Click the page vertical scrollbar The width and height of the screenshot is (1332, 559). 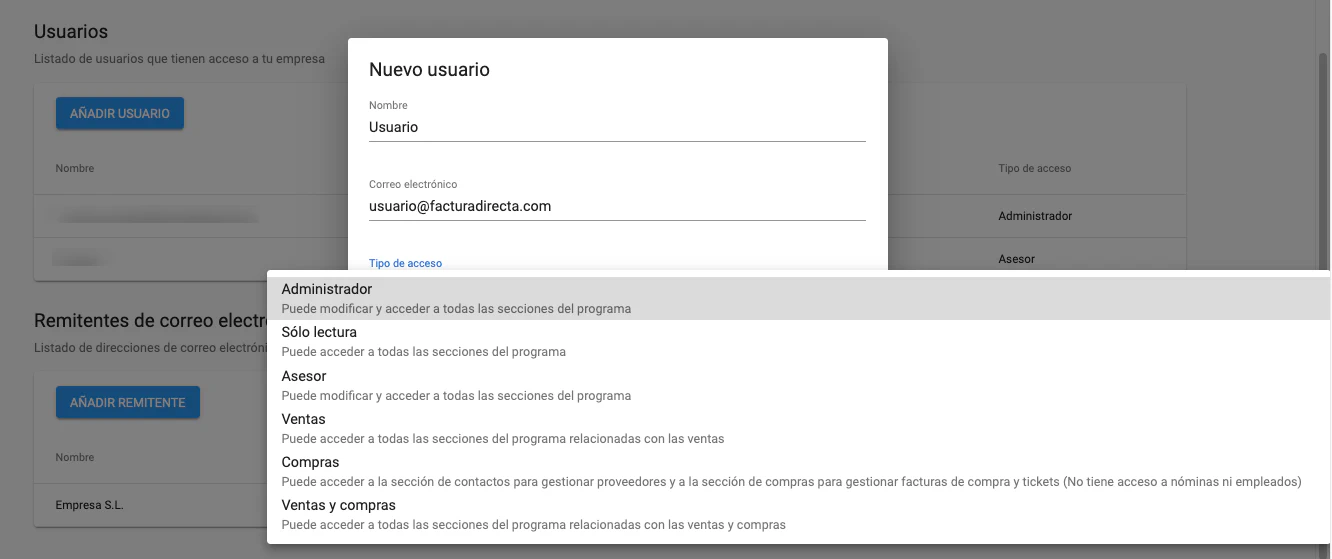point(1323,200)
